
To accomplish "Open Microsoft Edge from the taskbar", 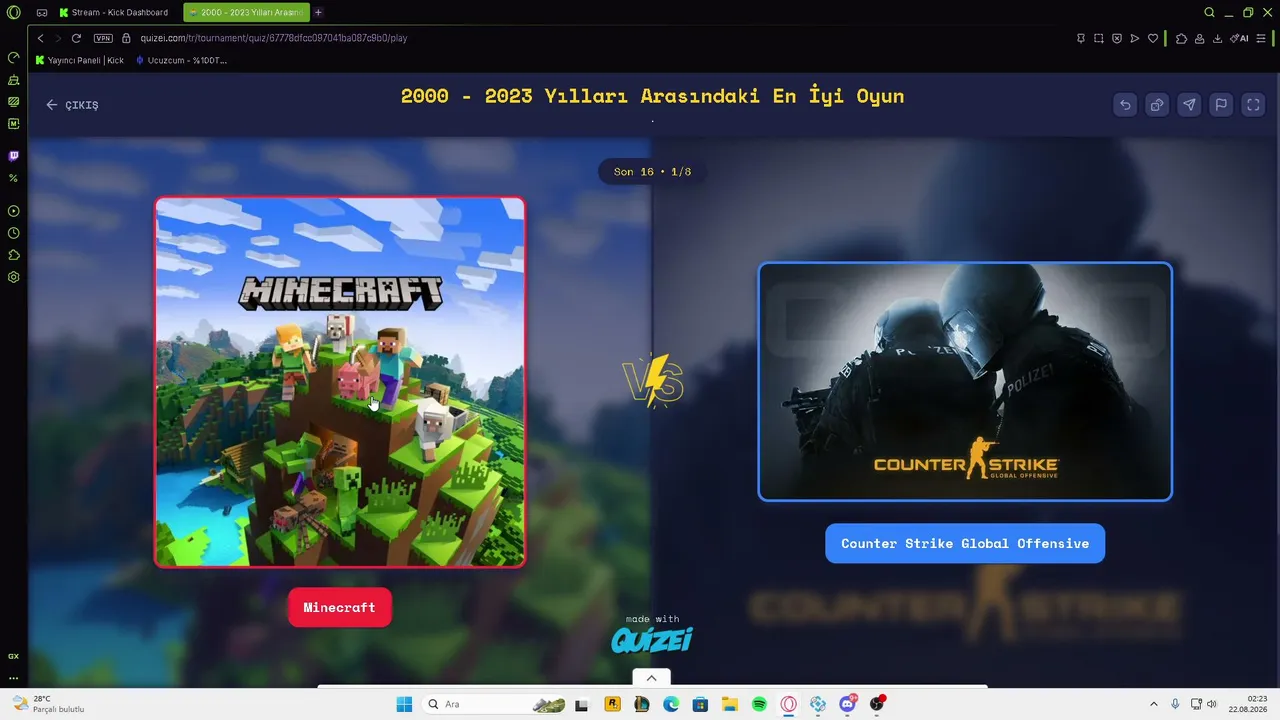I will coord(671,704).
